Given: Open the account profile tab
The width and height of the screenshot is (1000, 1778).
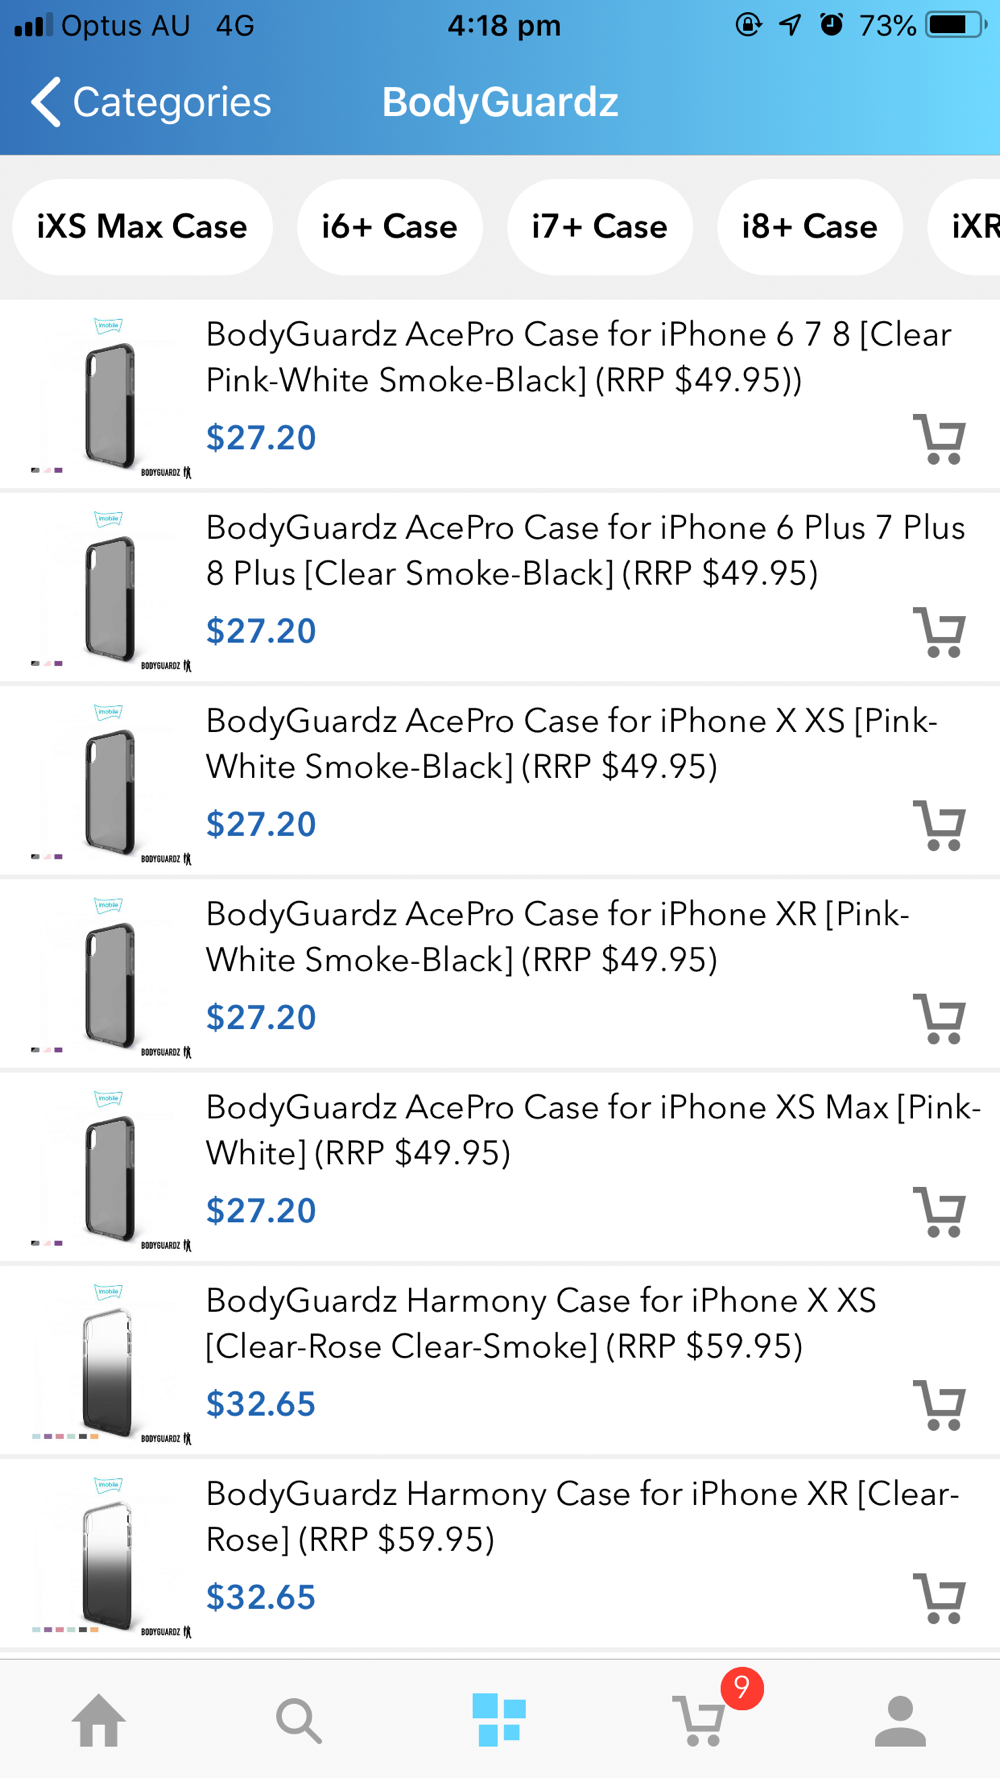Looking at the screenshot, I should [x=900, y=1721].
